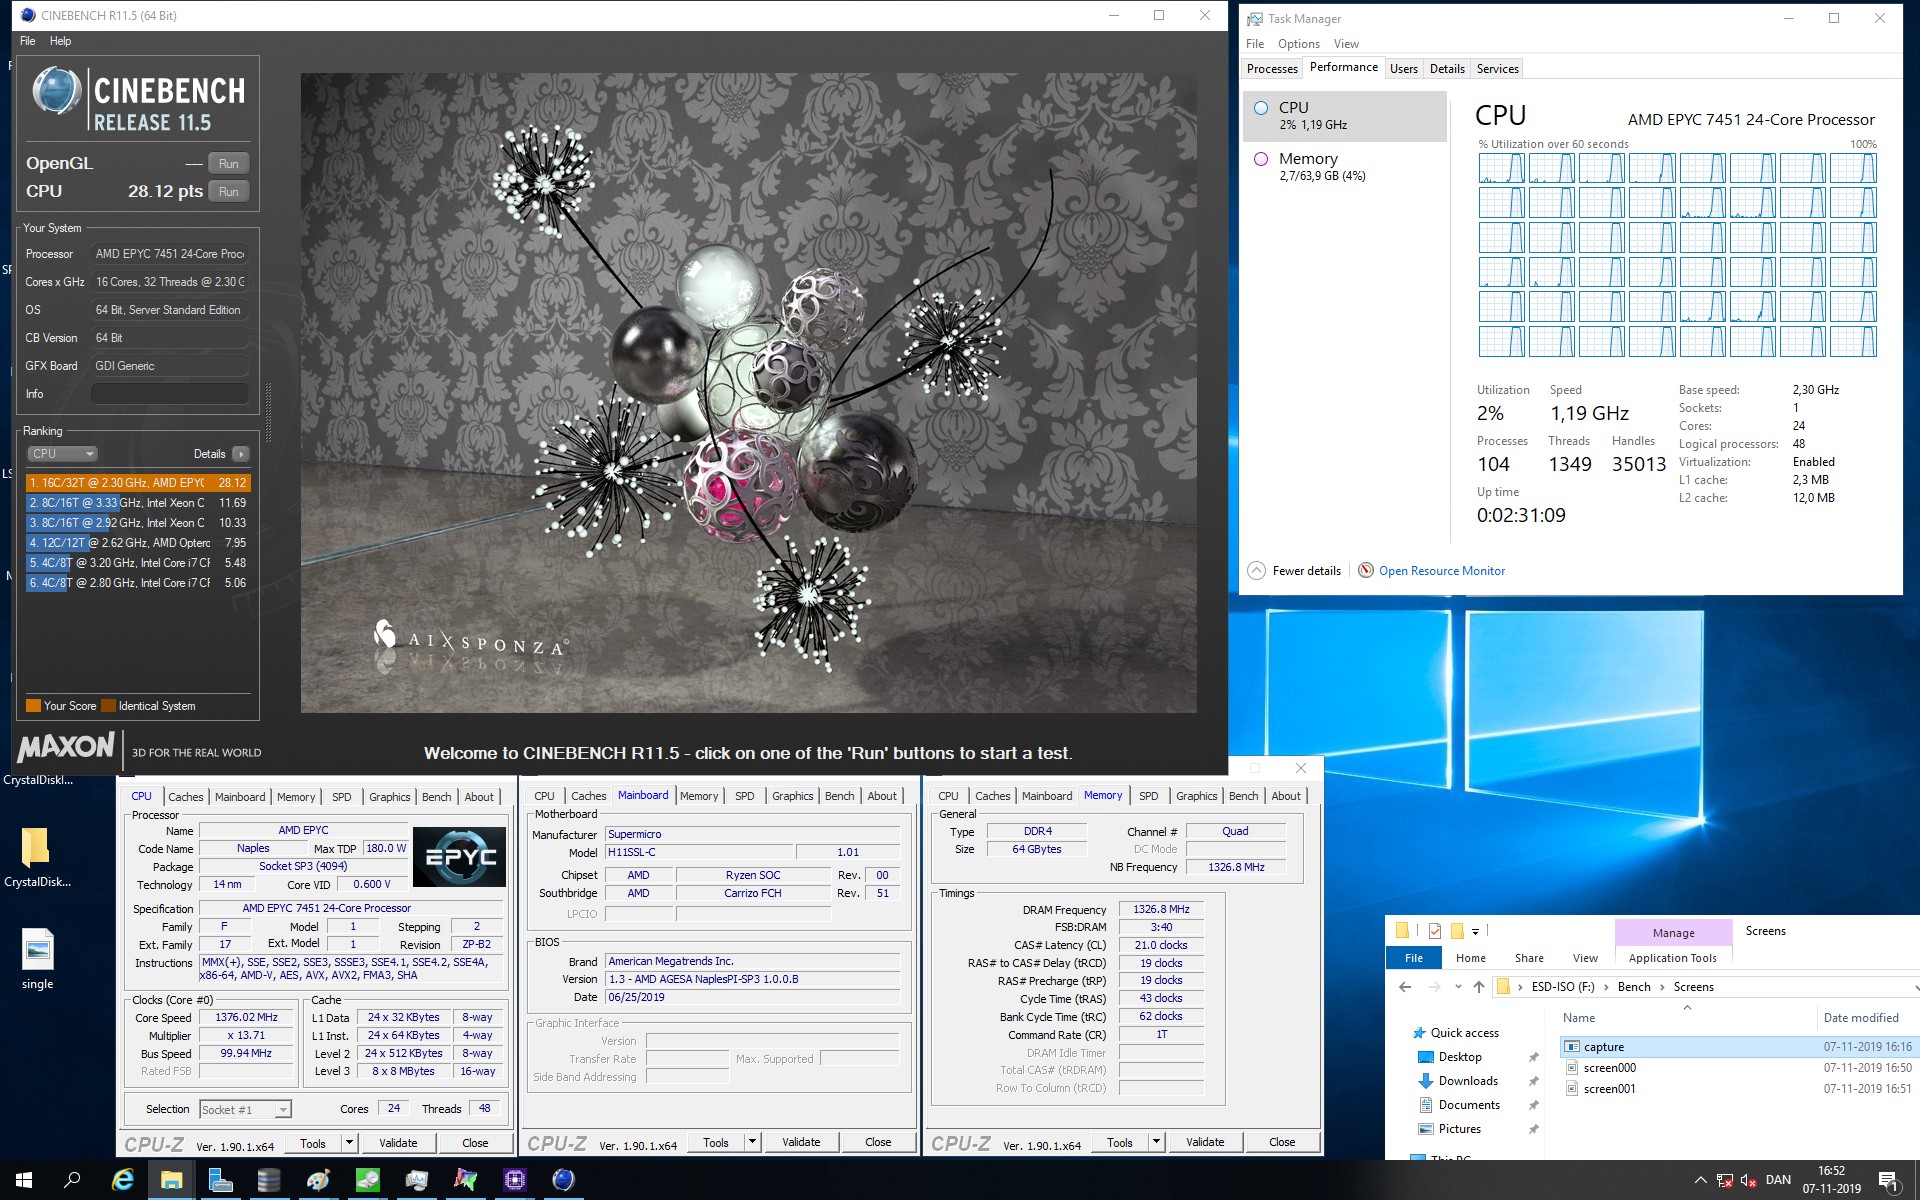The image size is (1920, 1200).
Task: Unpin Desktop using its pin icon
Action: coord(1533,1057)
